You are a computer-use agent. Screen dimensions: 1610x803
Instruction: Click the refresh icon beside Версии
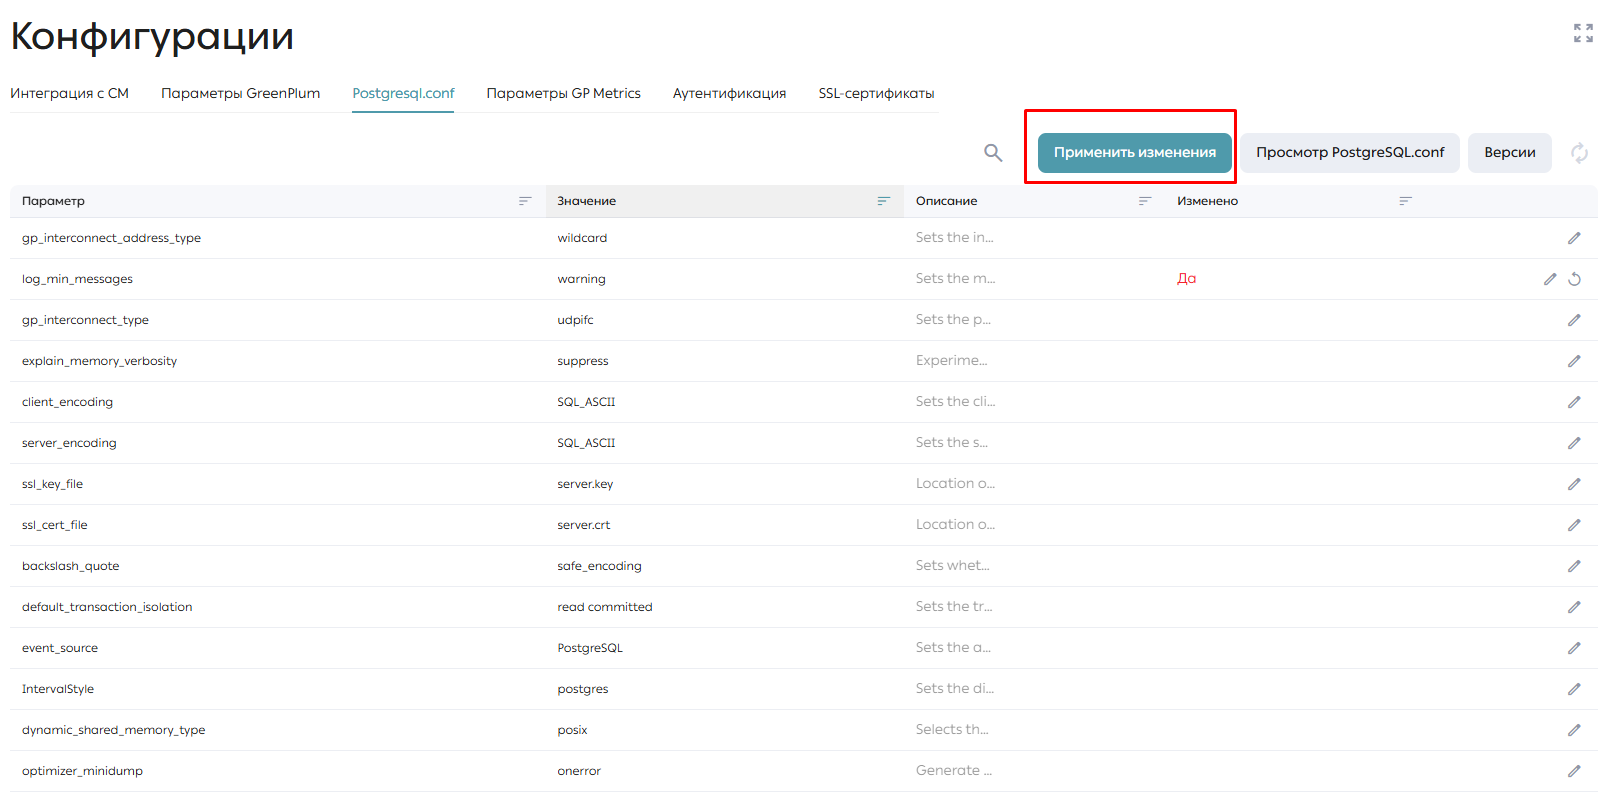coord(1579,153)
